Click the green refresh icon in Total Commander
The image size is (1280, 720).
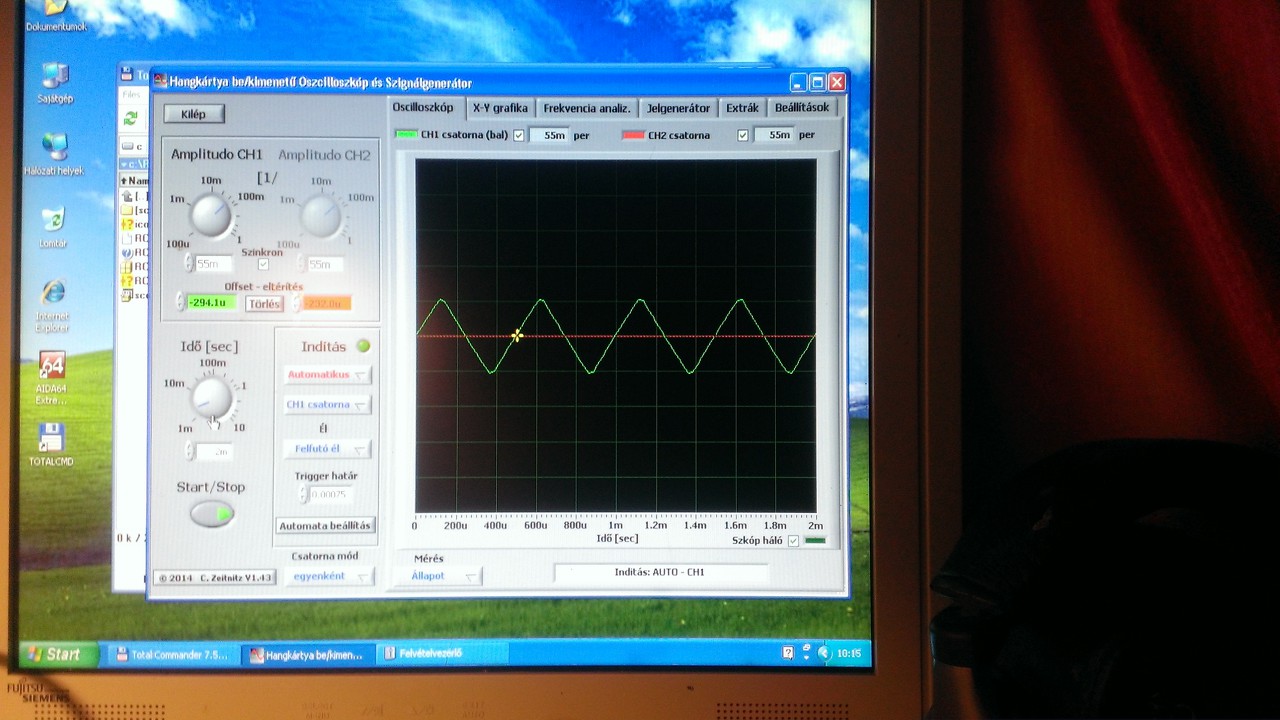(130, 118)
